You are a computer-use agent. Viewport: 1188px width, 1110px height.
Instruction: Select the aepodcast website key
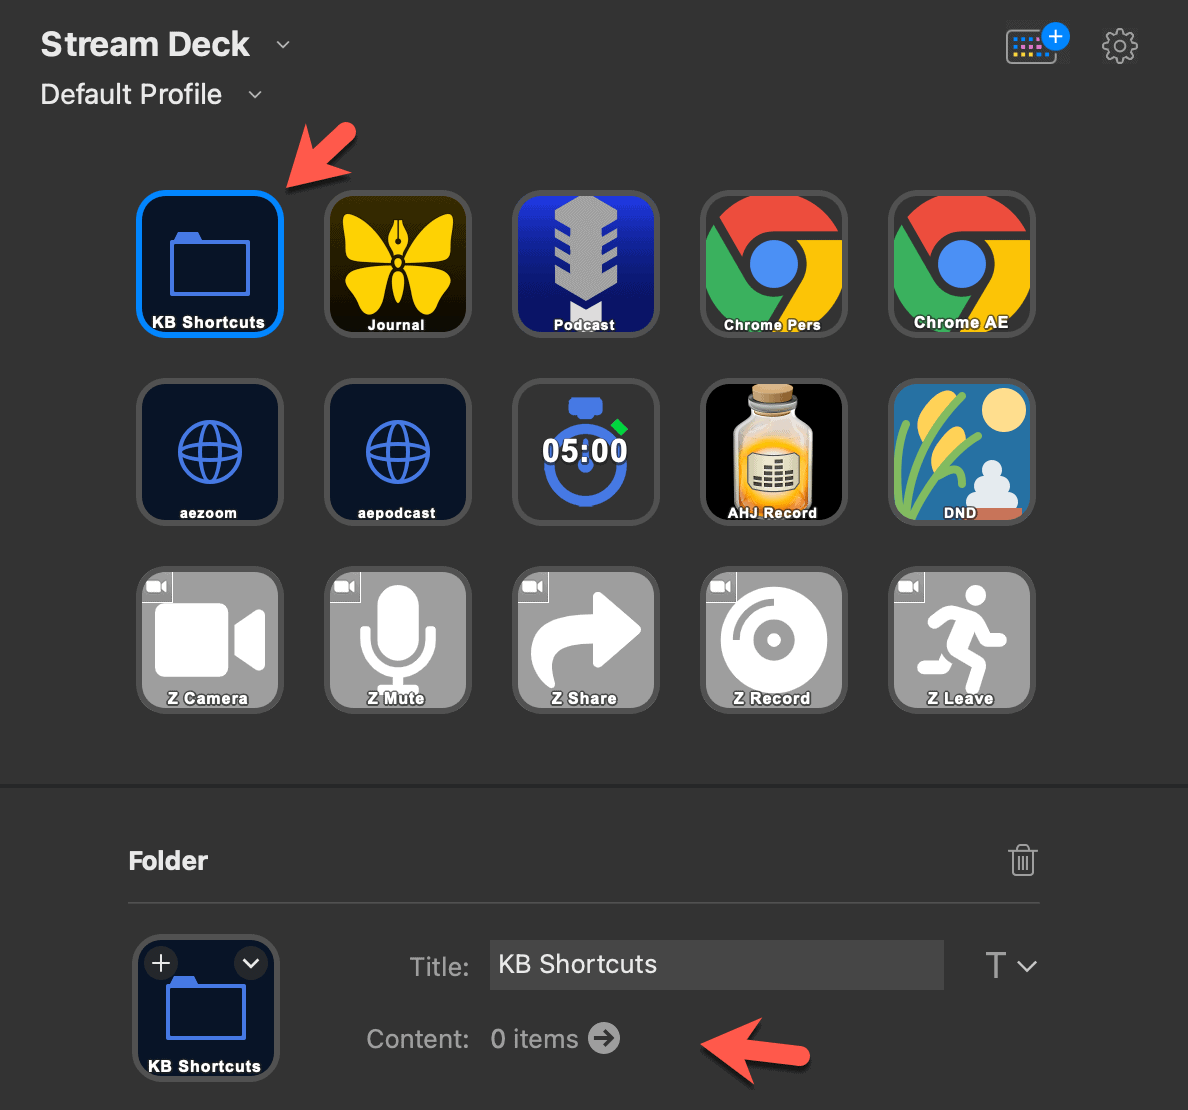click(398, 452)
